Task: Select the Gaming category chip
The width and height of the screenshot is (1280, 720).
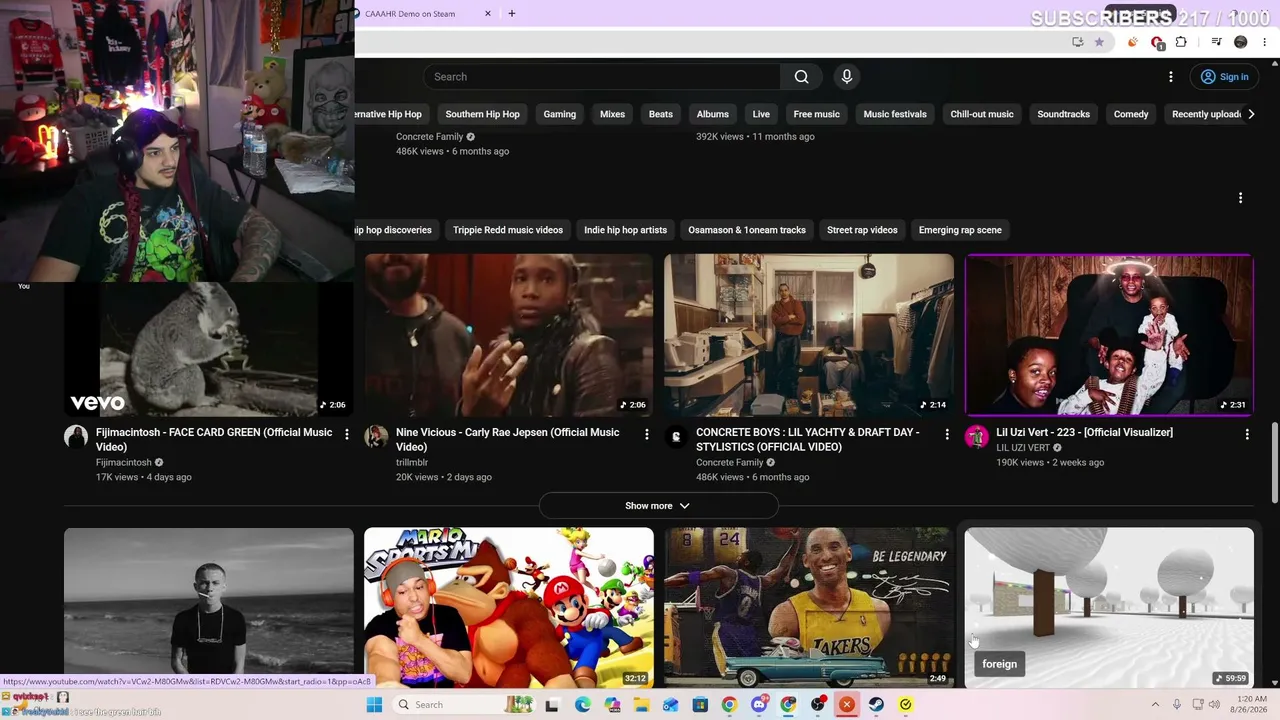Action: coord(560,114)
